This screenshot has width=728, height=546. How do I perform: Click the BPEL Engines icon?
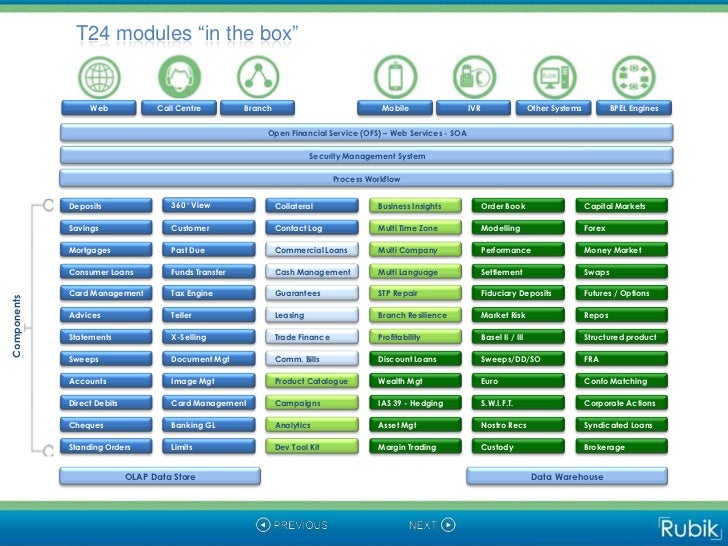point(634,77)
